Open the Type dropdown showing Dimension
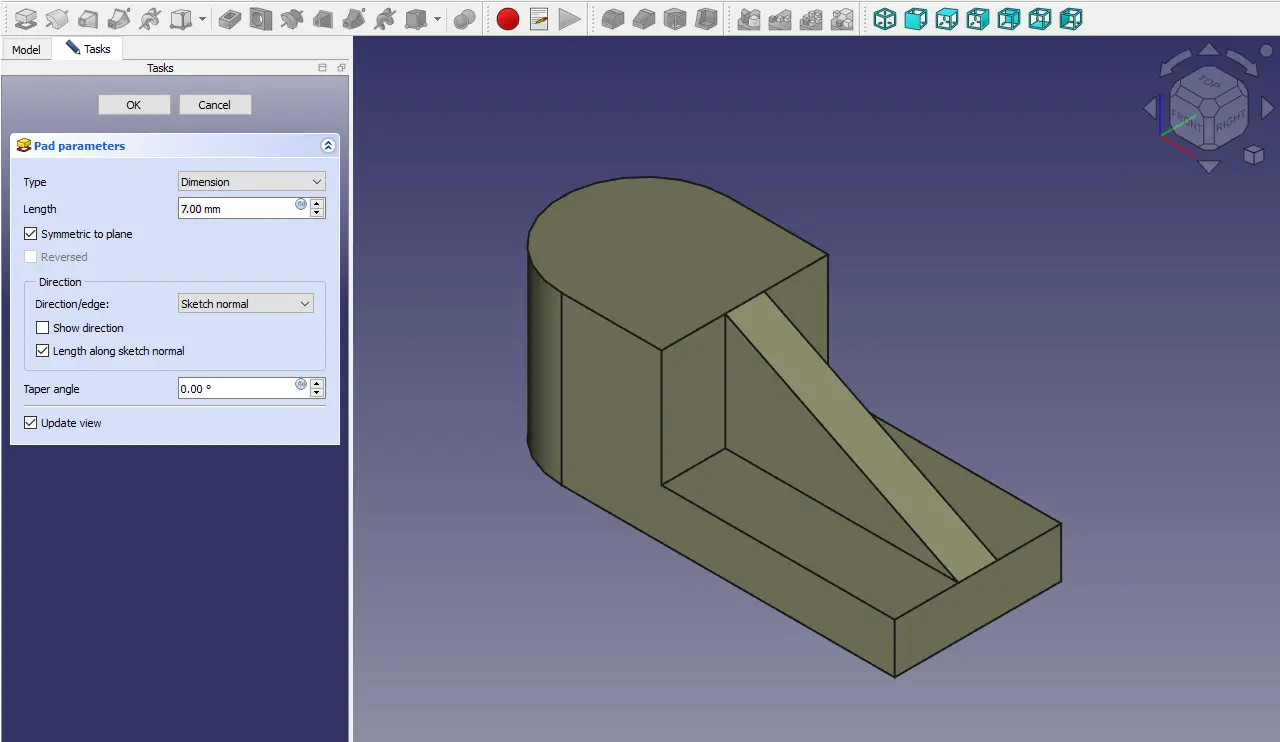1280x742 pixels. pos(251,182)
